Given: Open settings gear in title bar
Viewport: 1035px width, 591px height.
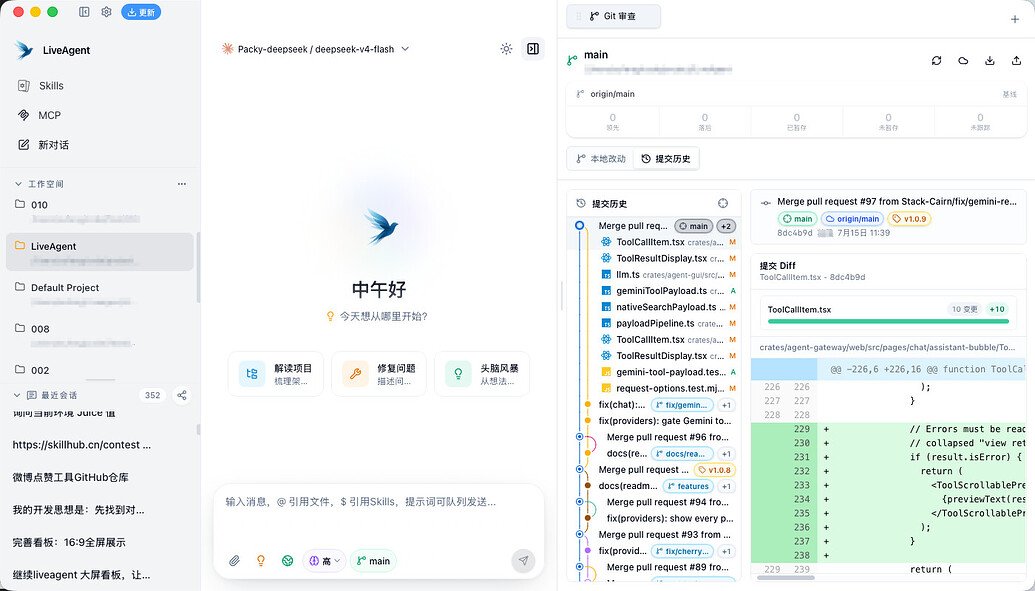Looking at the screenshot, I should pyautogui.click(x=106, y=12).
